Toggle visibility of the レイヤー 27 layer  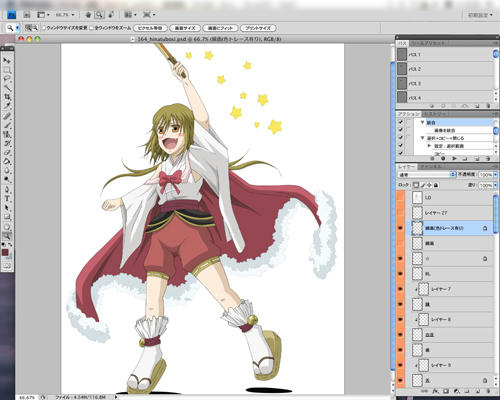pos(401,213)
